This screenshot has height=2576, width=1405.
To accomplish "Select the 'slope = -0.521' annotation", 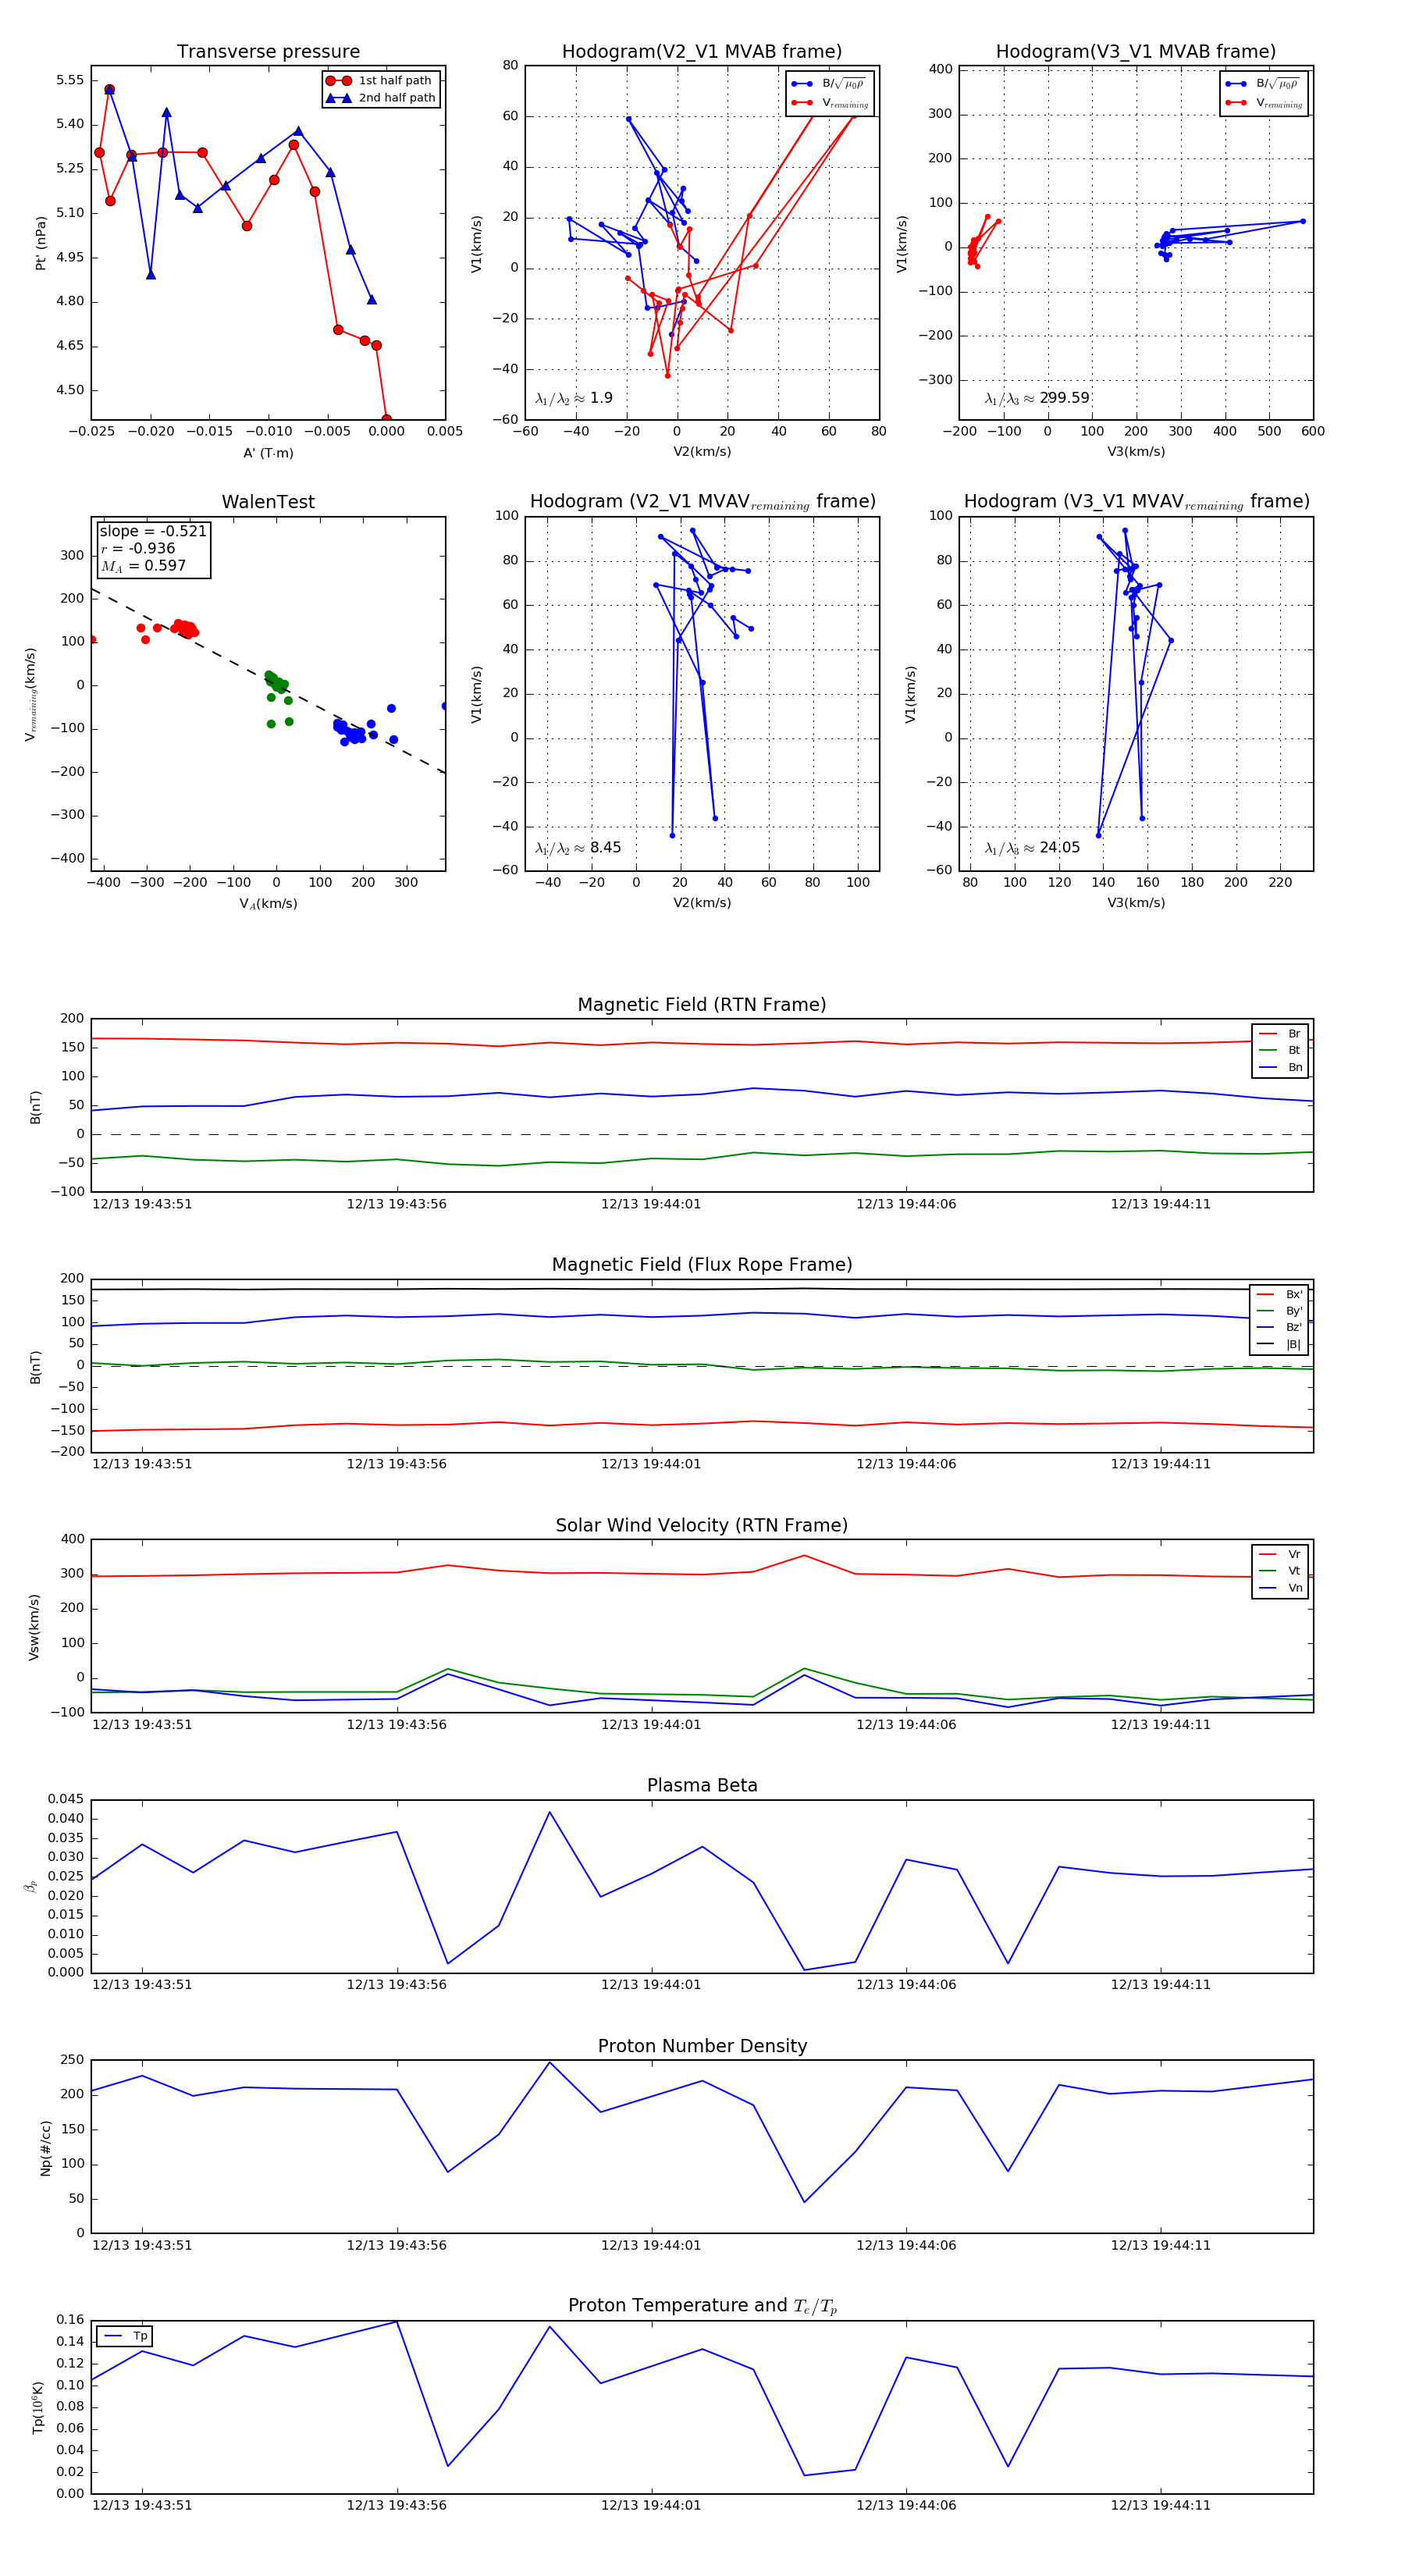I will 153,532.
